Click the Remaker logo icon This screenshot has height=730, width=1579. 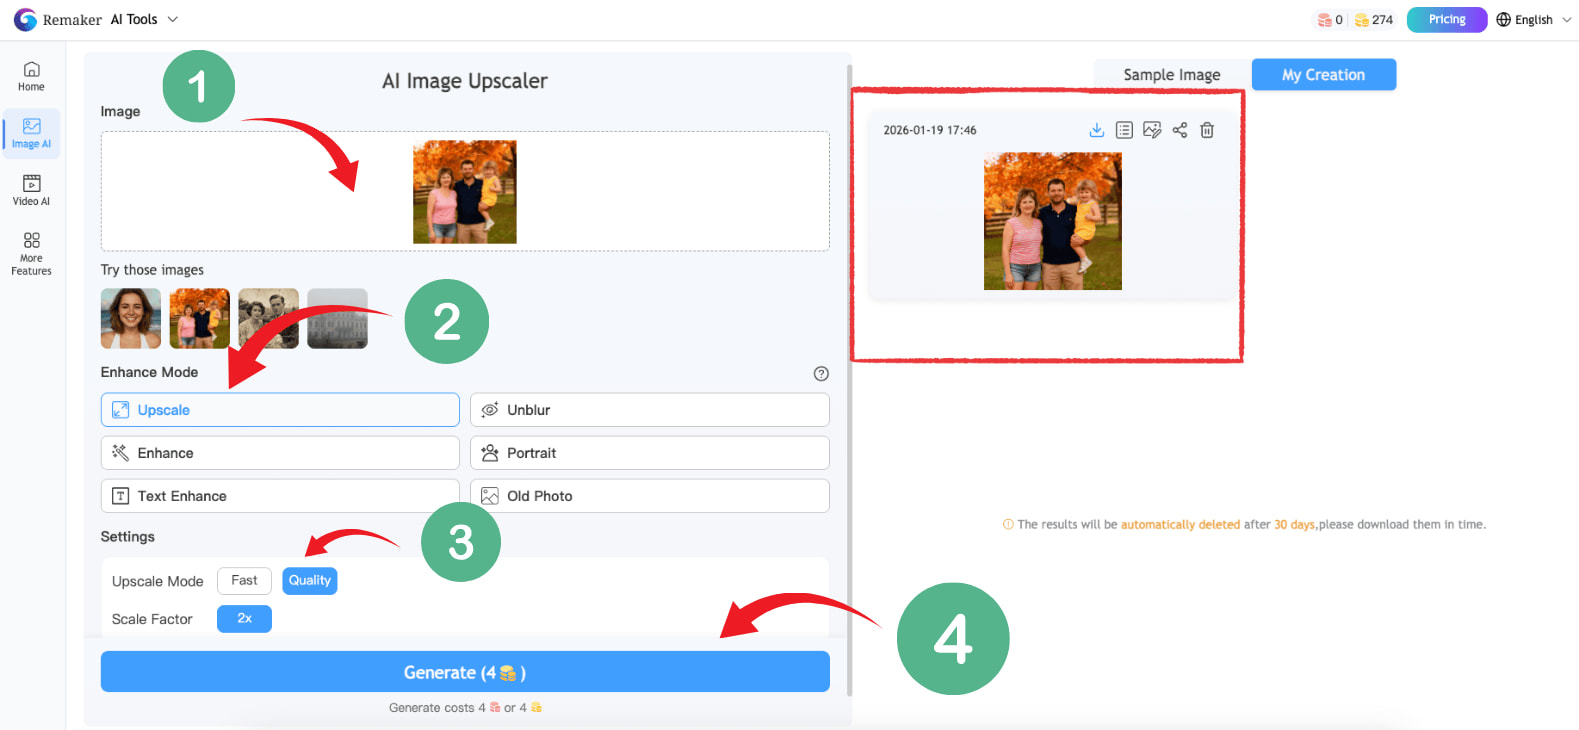coord(25,19)
